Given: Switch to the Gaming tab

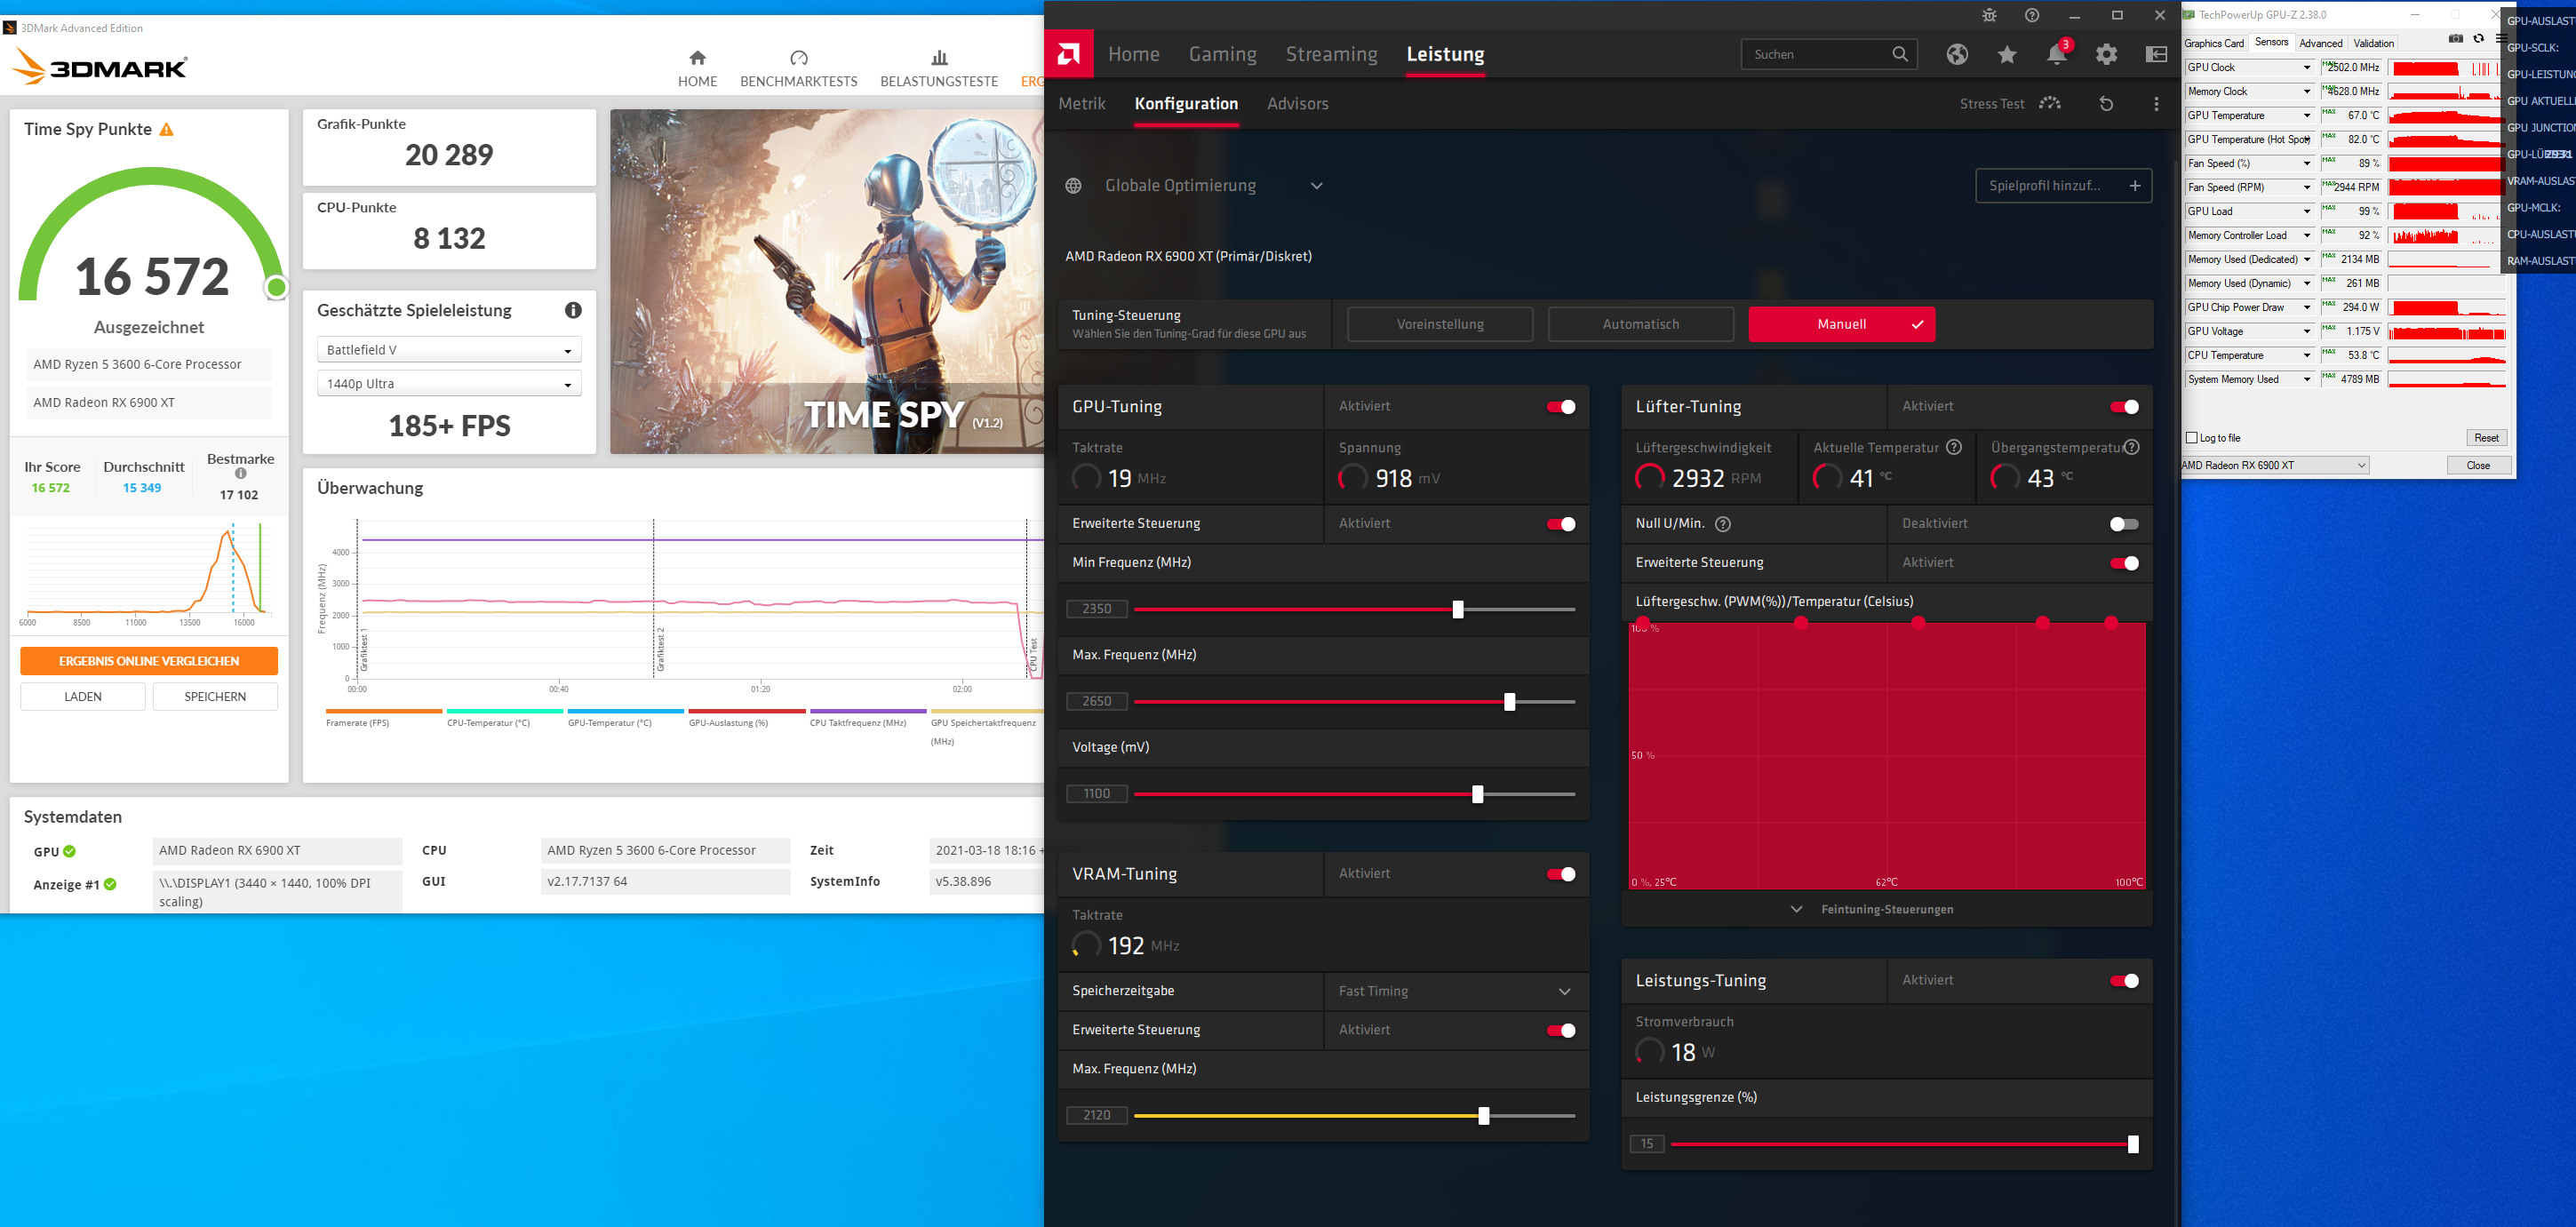Looking at the screenshot, I should [x=1222, y=55].
